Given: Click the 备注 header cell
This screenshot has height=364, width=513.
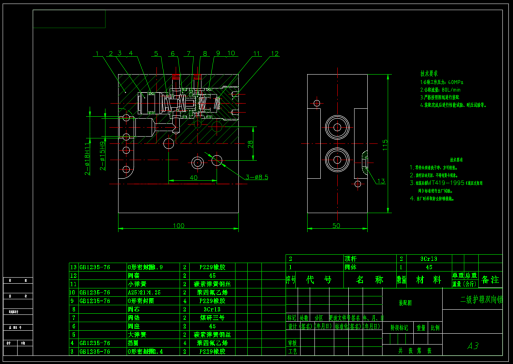Looking at the screenshot, I should click(490, 280).
